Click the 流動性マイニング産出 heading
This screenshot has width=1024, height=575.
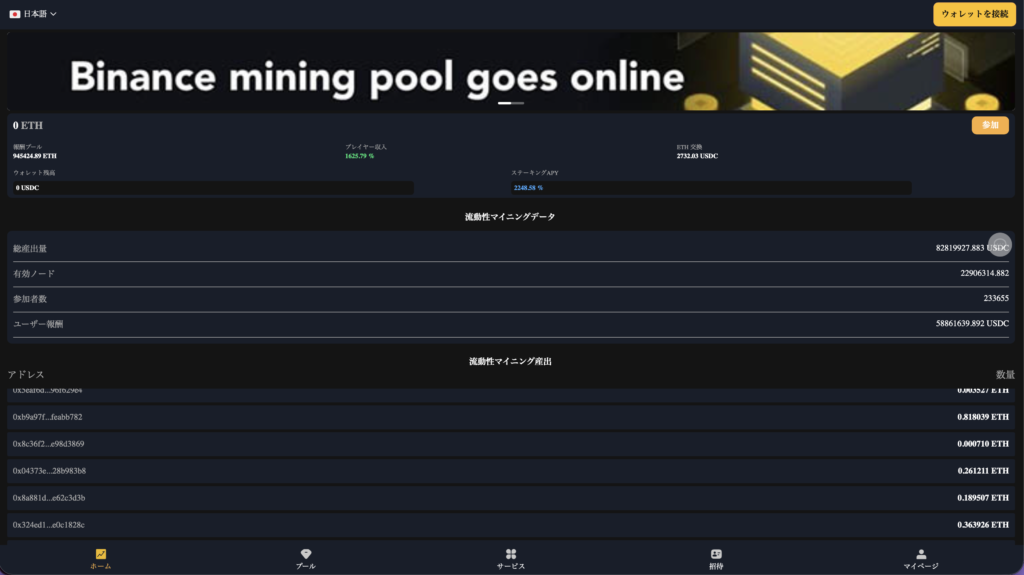[x=510, y=361]
